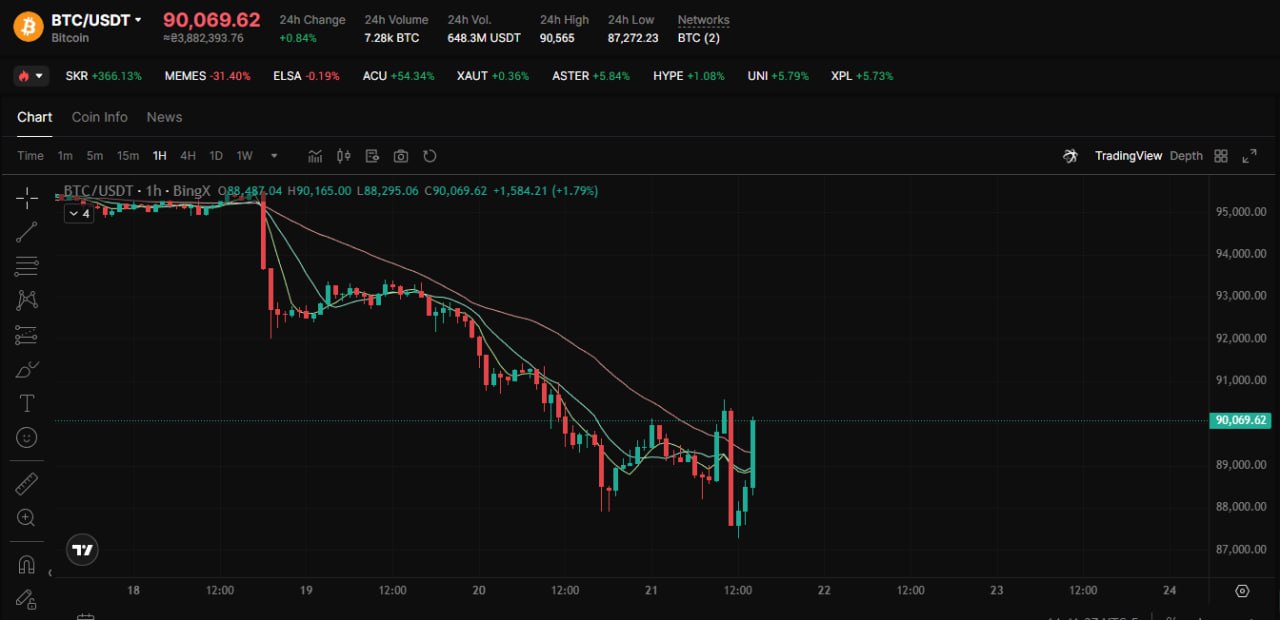Click the current price label 90,069.62 on axis
The height and width of the screenshot is (620, 1280).
tap(1239, 421)
